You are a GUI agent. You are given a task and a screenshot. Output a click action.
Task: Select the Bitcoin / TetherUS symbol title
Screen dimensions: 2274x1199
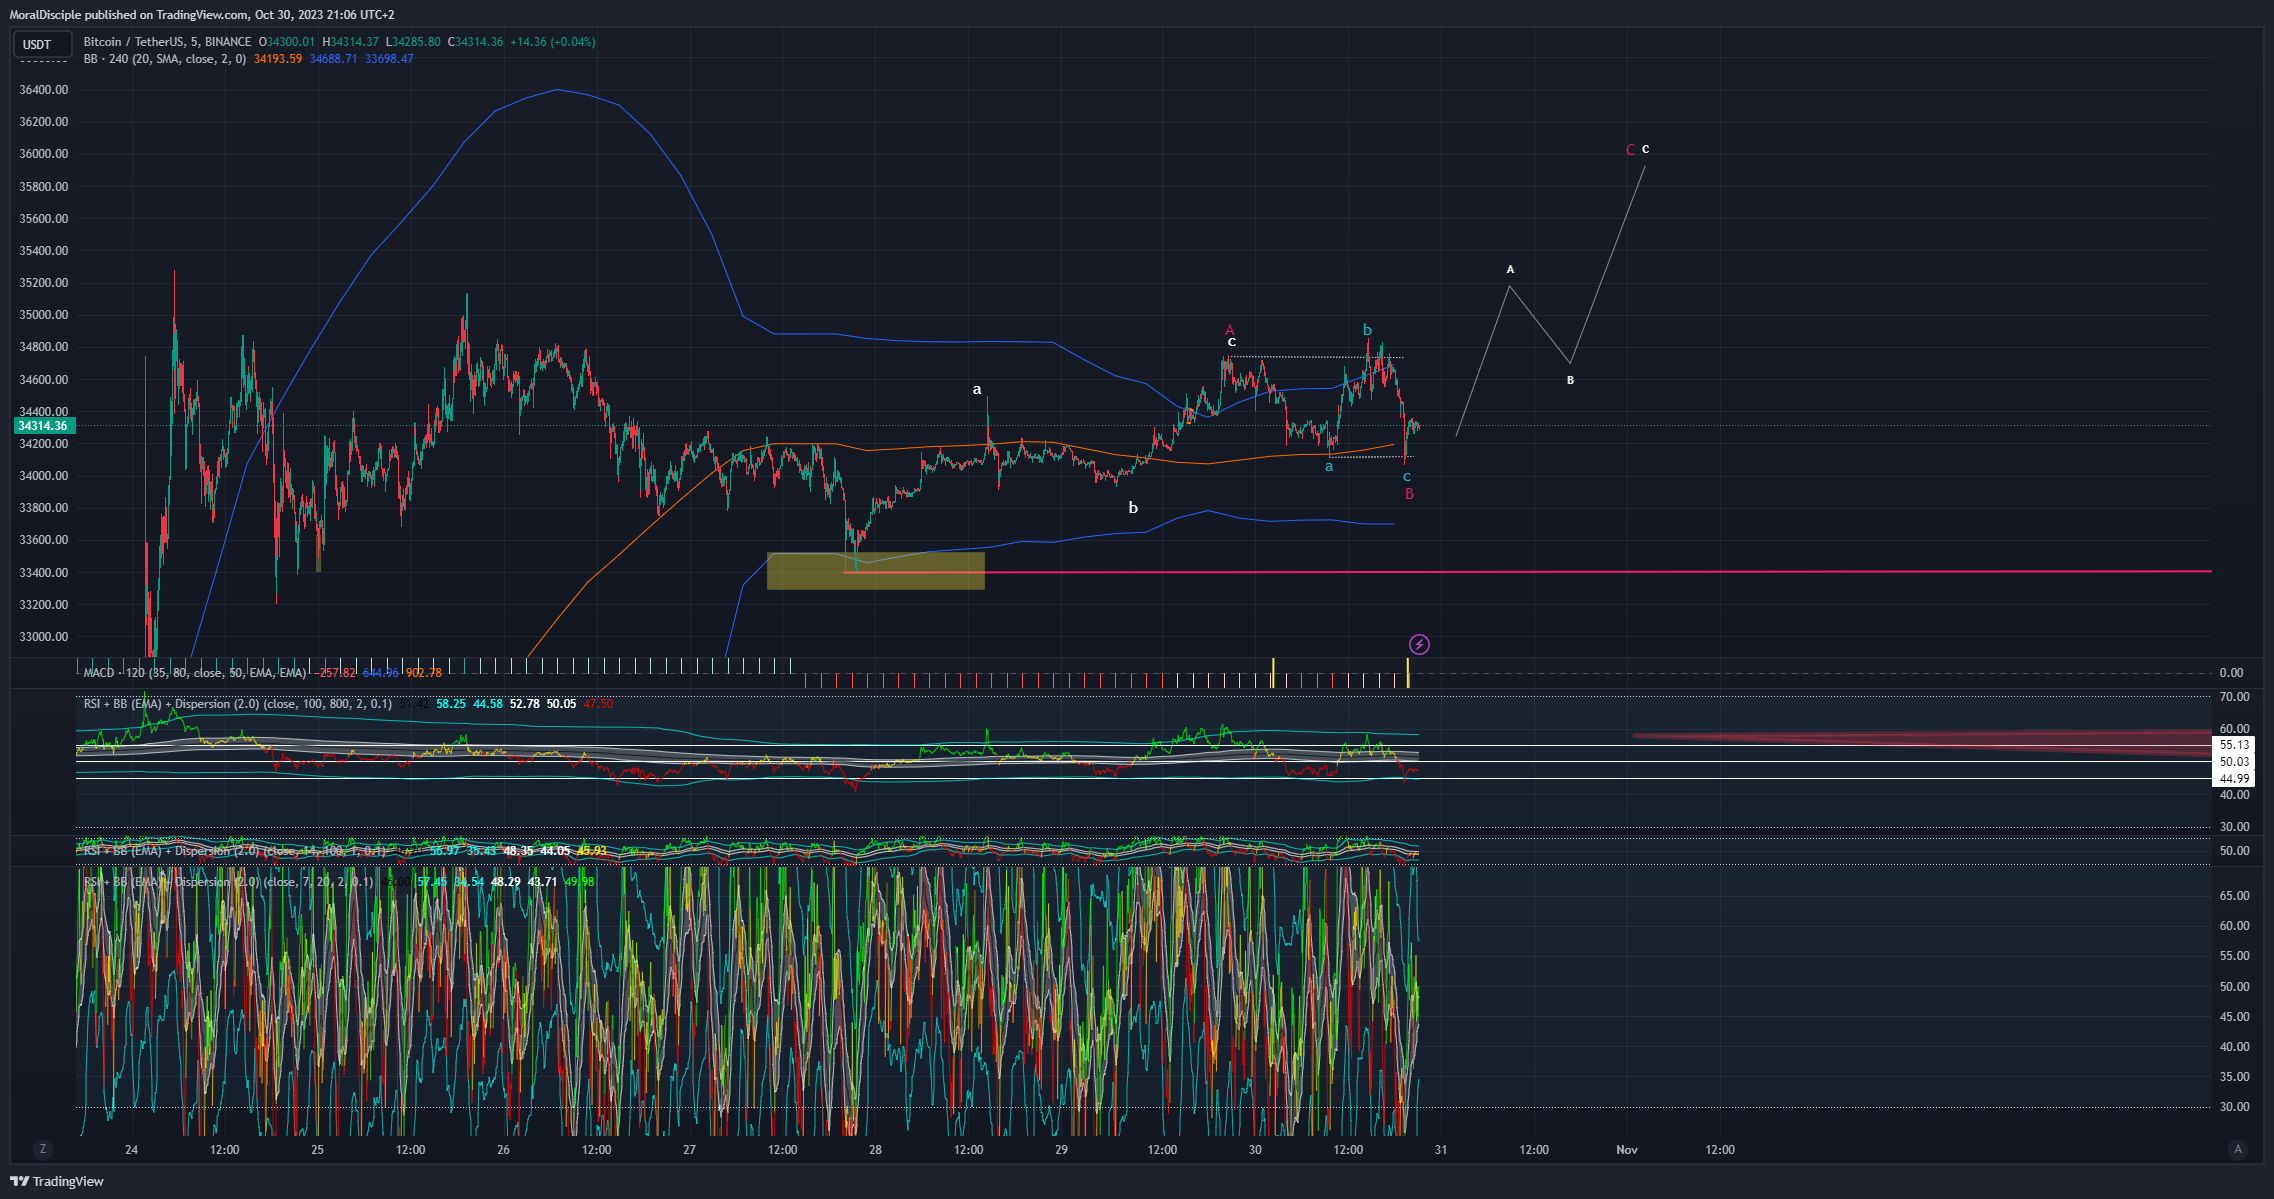pos(167,42)
